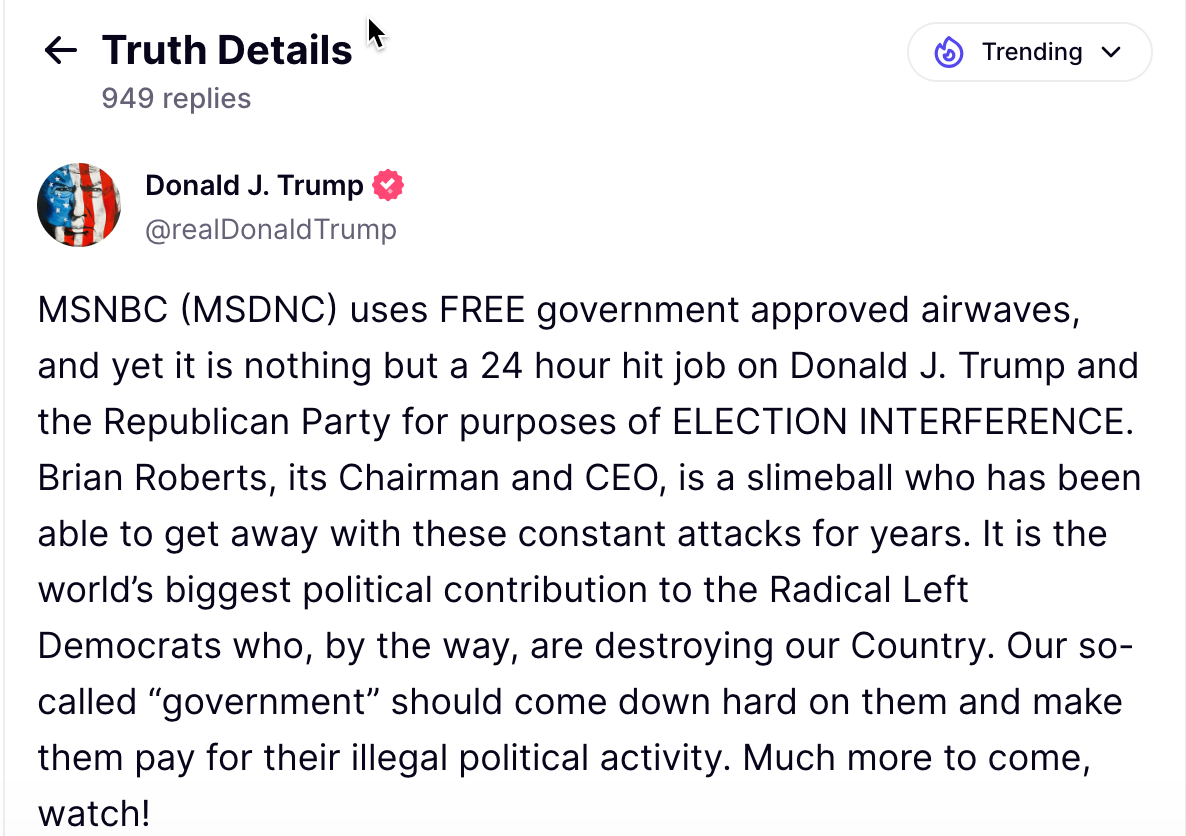Viewport: 1186px width, 836px height.
Task: Click "Republican Party" in the post text
Action: 247,422
